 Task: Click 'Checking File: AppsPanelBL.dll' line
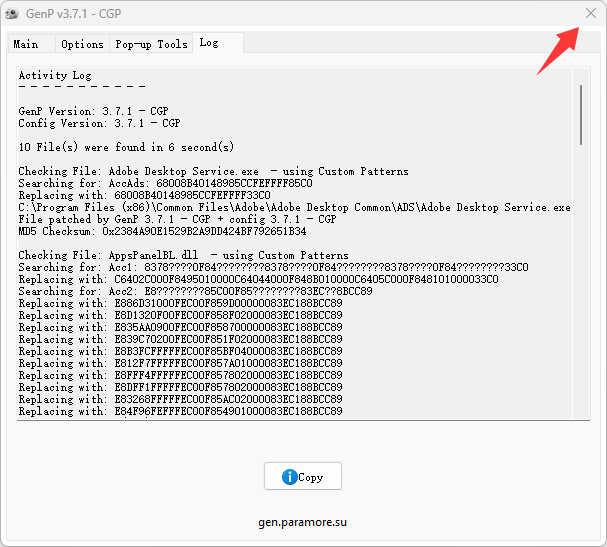[x=183, y=255]
